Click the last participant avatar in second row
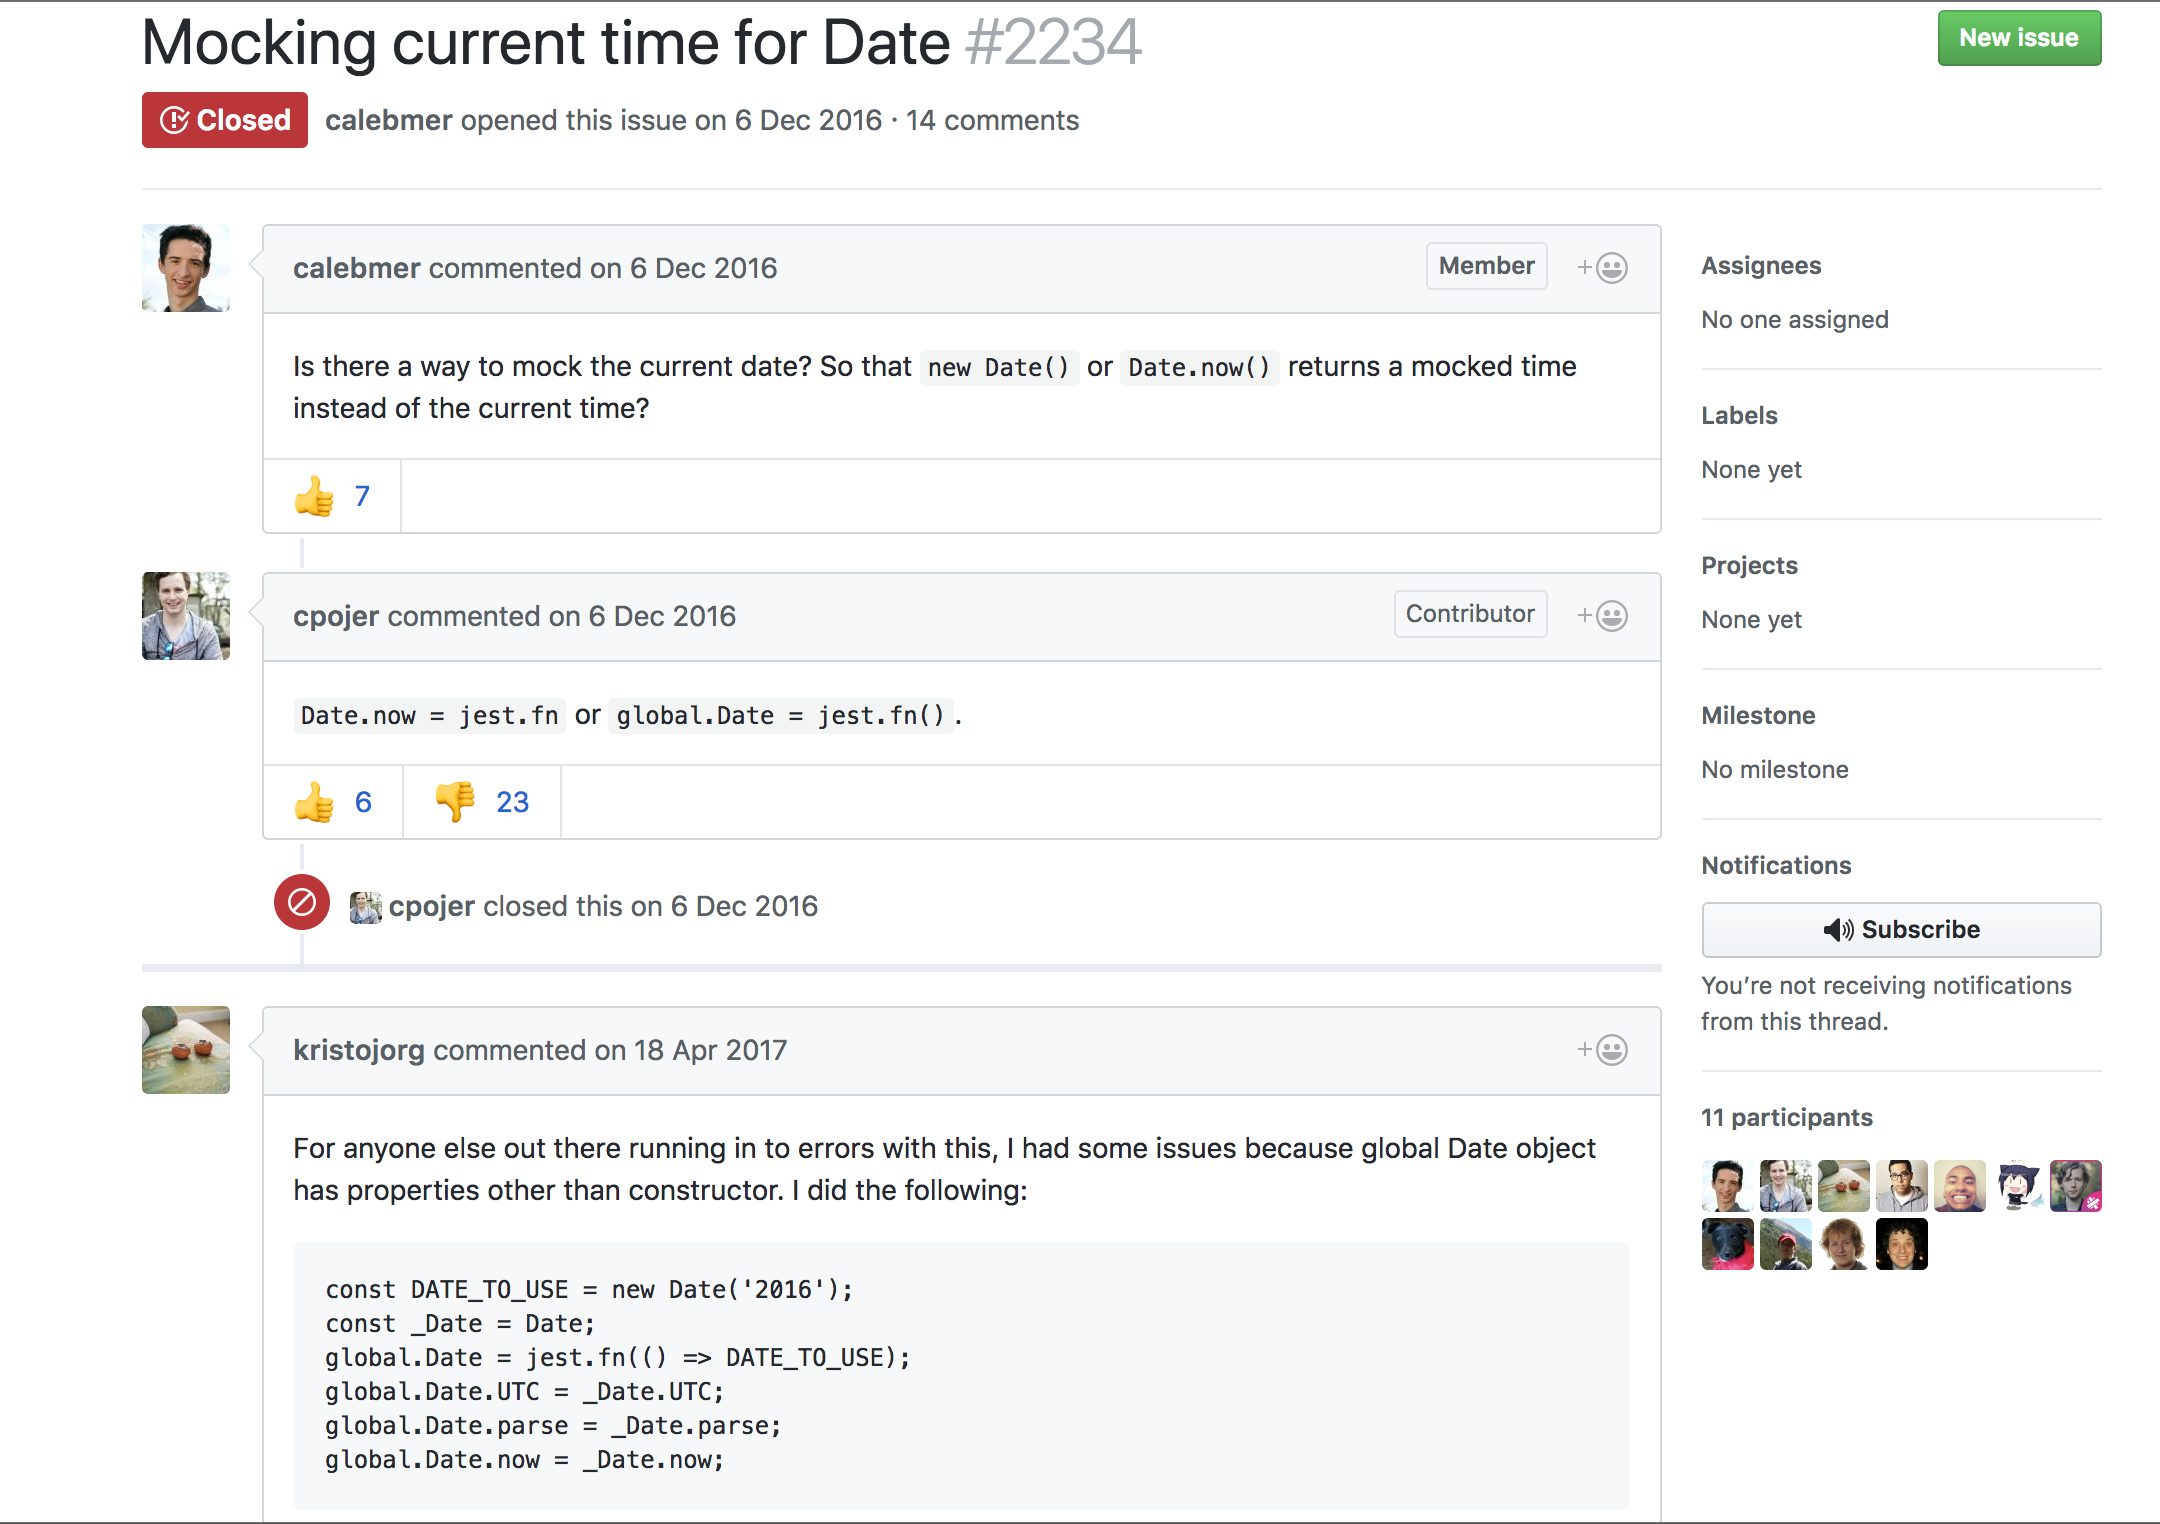The height and width of the screenshot is (1524, 2160). point(1901,1244)
